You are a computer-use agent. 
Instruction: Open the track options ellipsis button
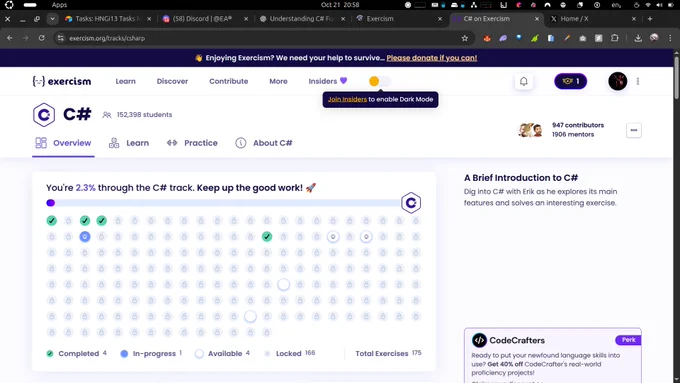pos(634,130)
